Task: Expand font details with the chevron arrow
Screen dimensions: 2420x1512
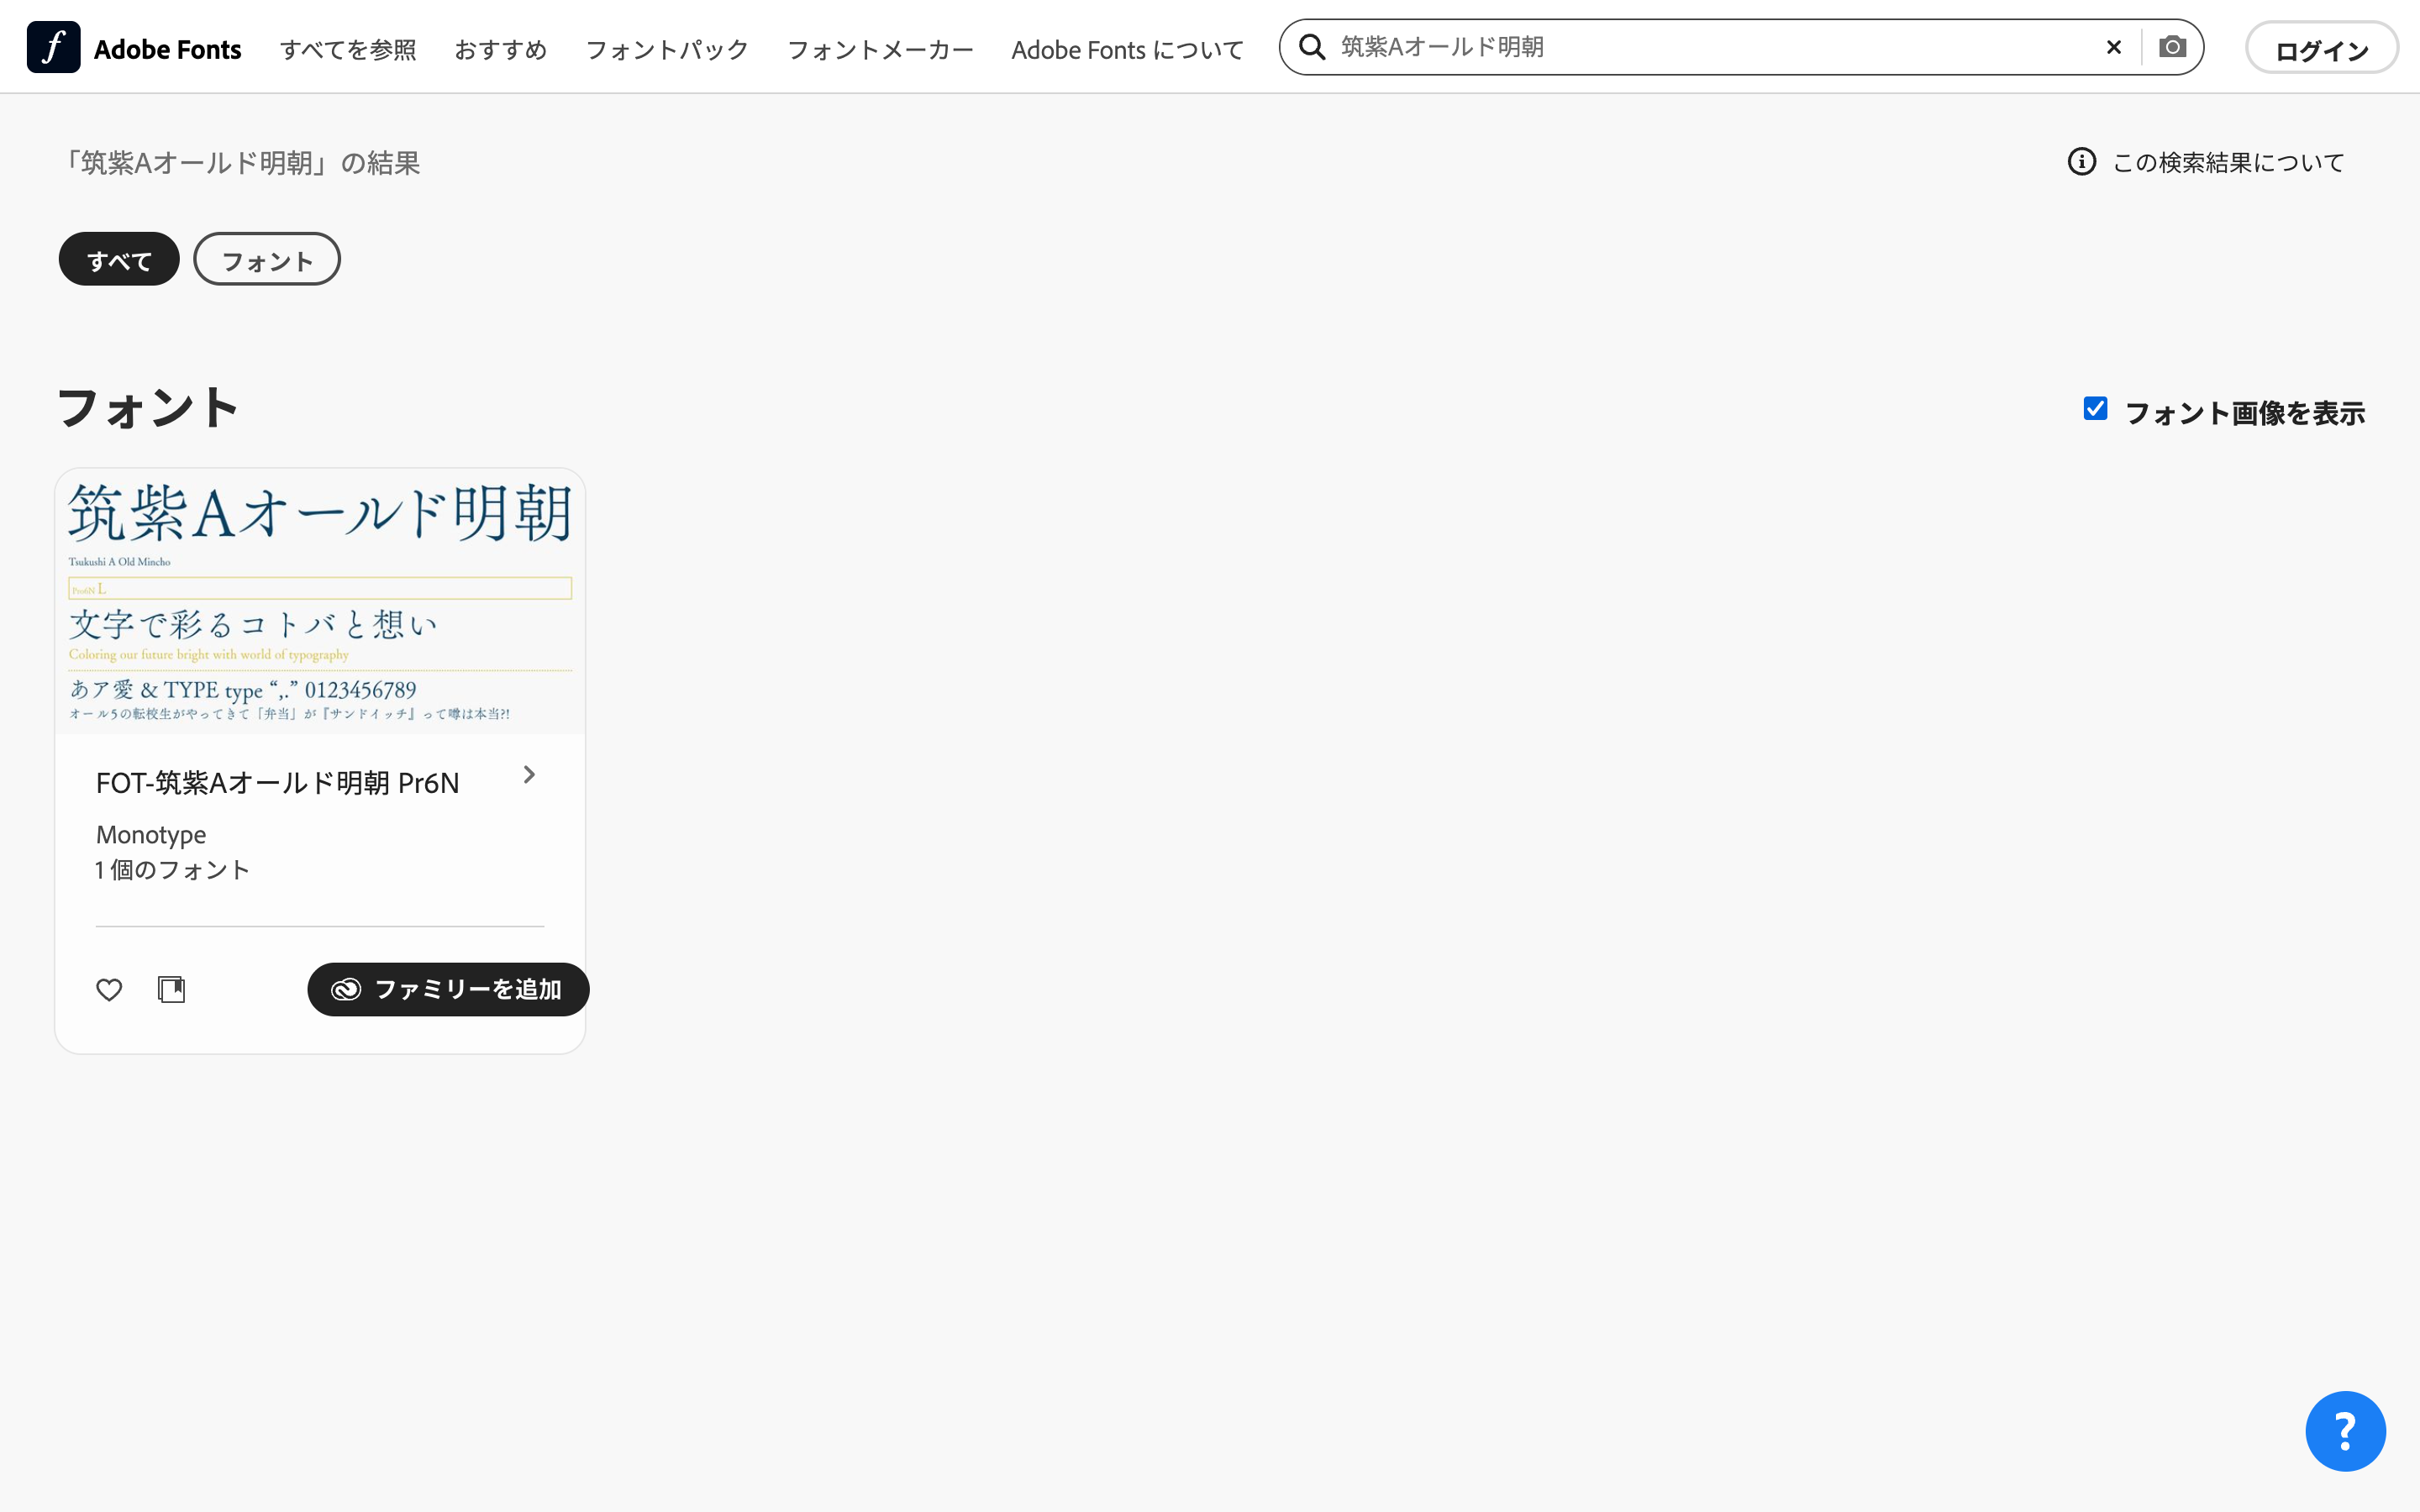Action: click(529, 775)
